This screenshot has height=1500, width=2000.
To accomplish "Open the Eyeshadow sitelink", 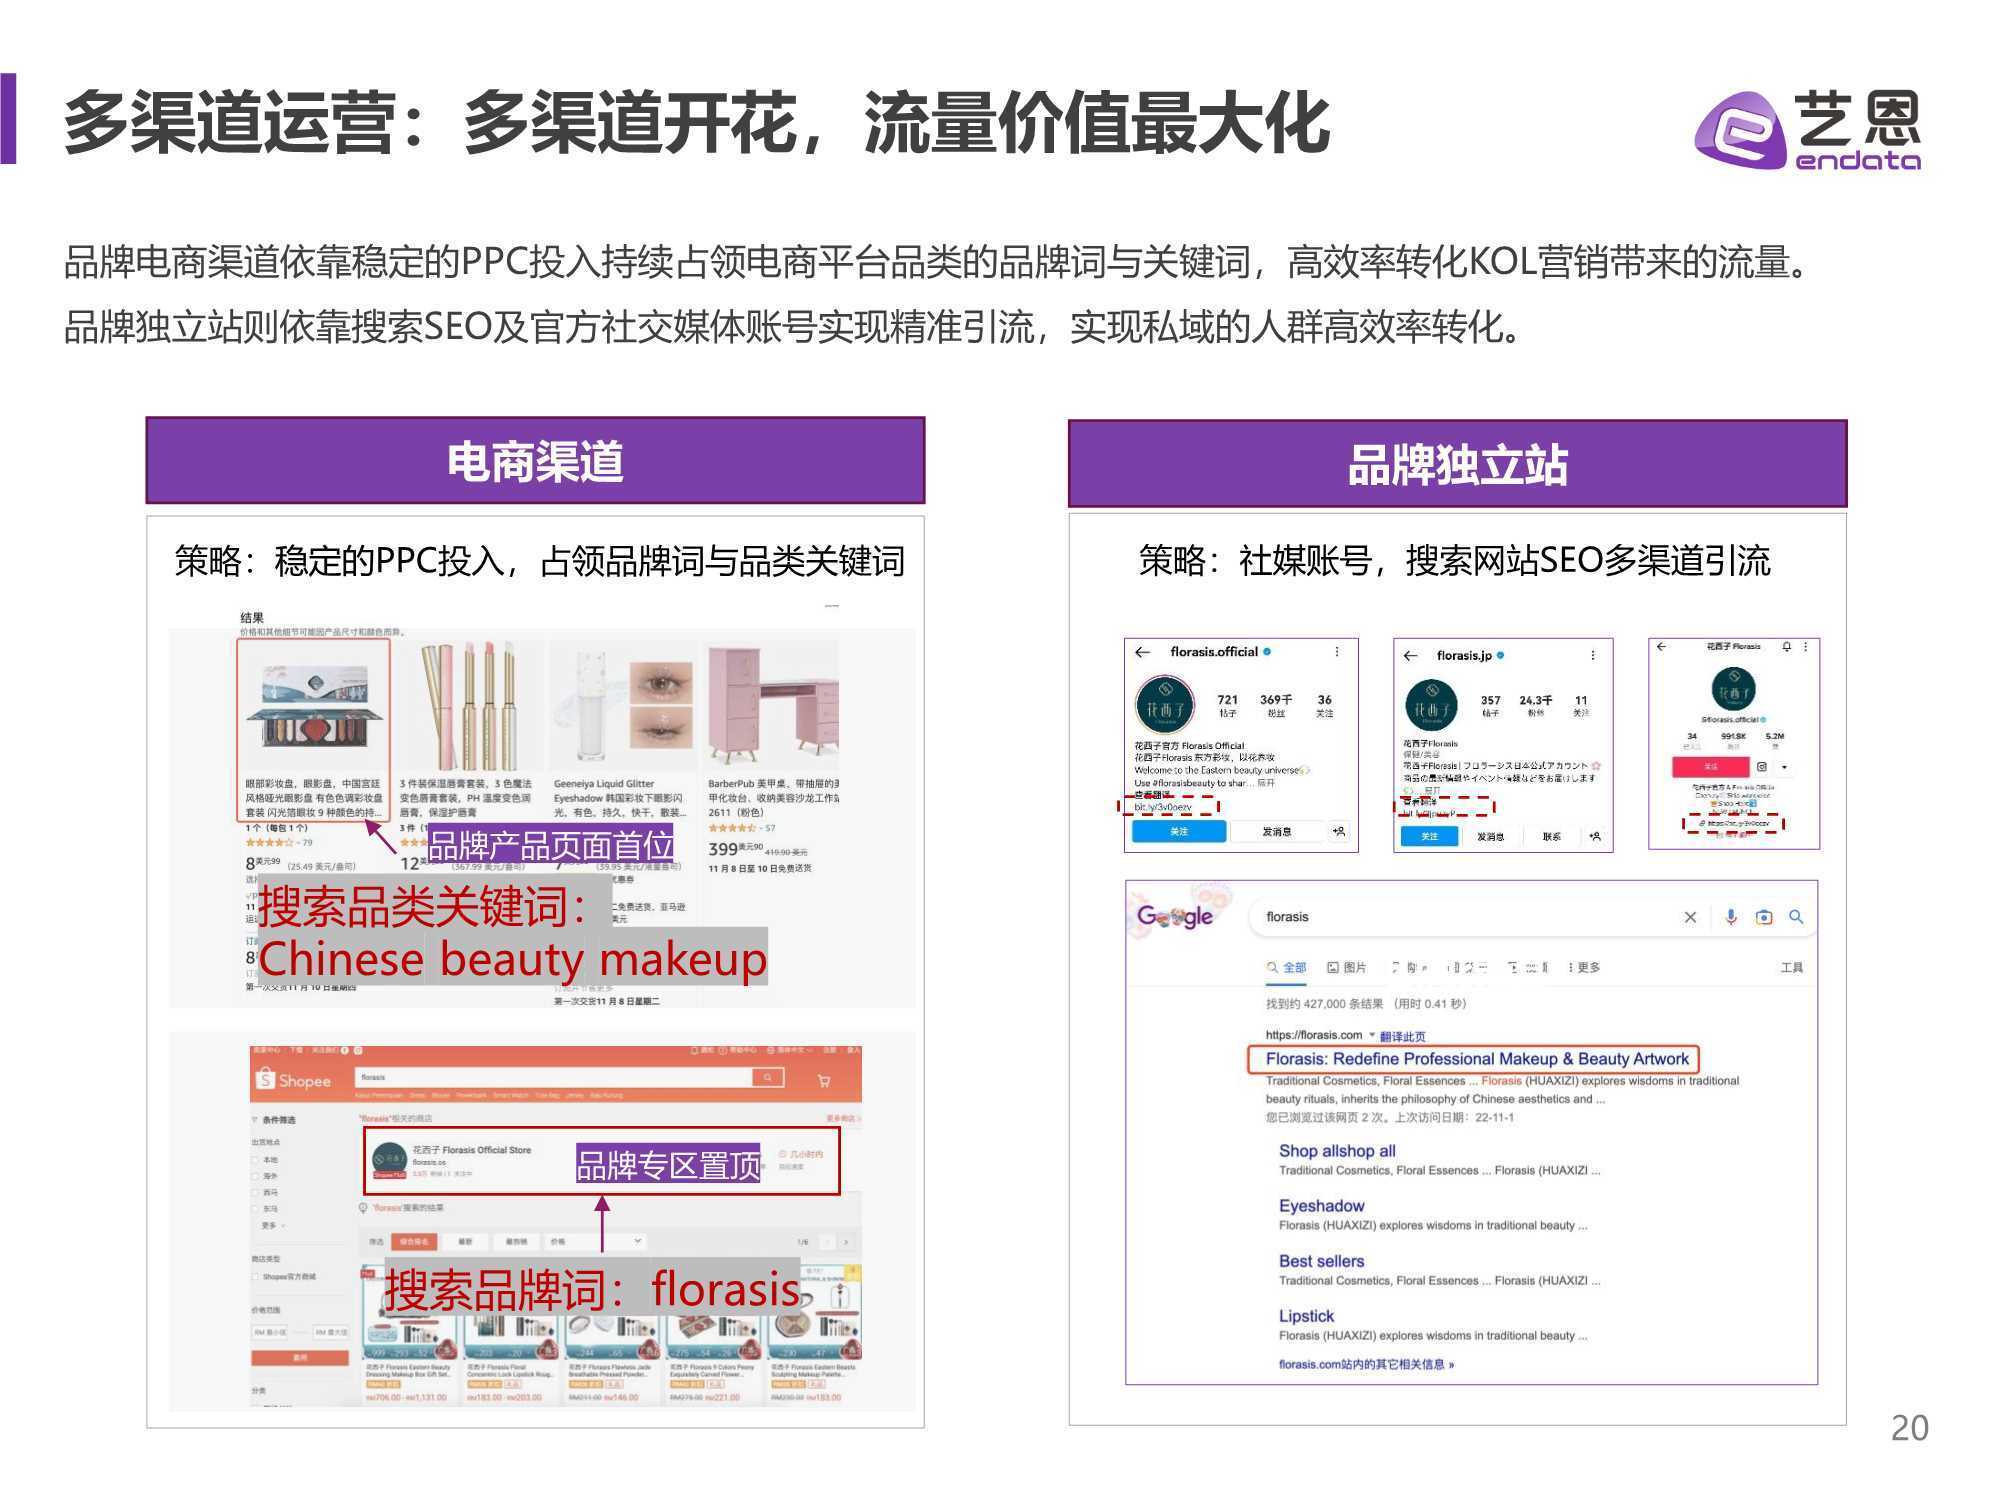I will [x=1321, y=1206].
